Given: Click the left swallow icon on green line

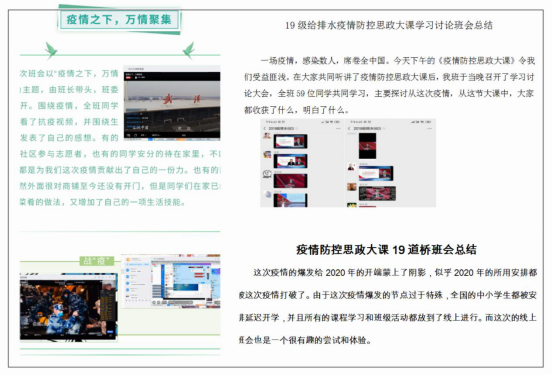Looking at the screenshot, I should (x=51, y=50).
